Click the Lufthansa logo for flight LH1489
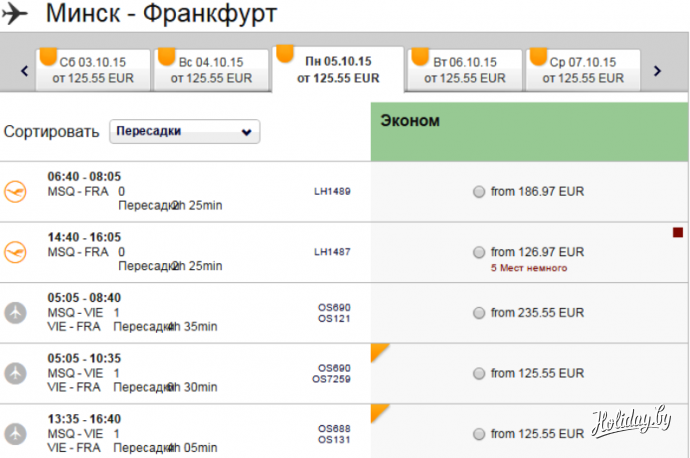This screenshot has width=690, height=458. (15, 191)
